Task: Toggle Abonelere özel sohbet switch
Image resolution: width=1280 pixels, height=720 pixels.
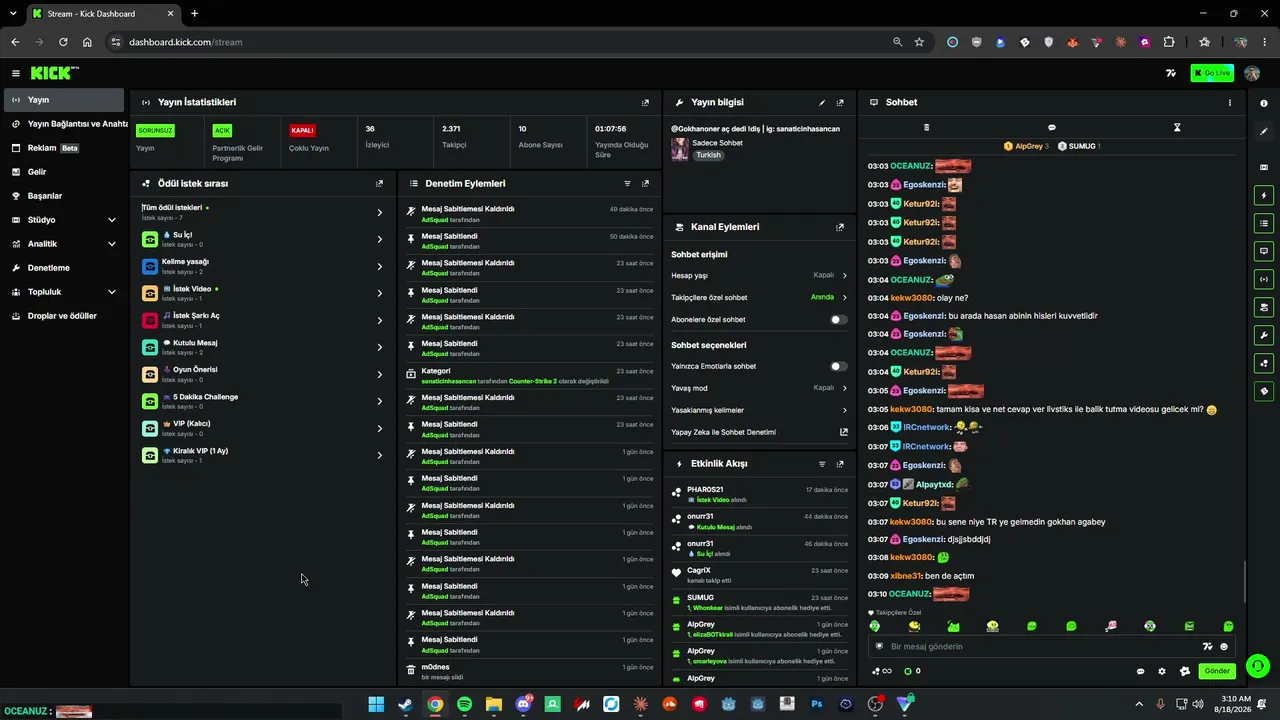Action: (x=839, y=320)
